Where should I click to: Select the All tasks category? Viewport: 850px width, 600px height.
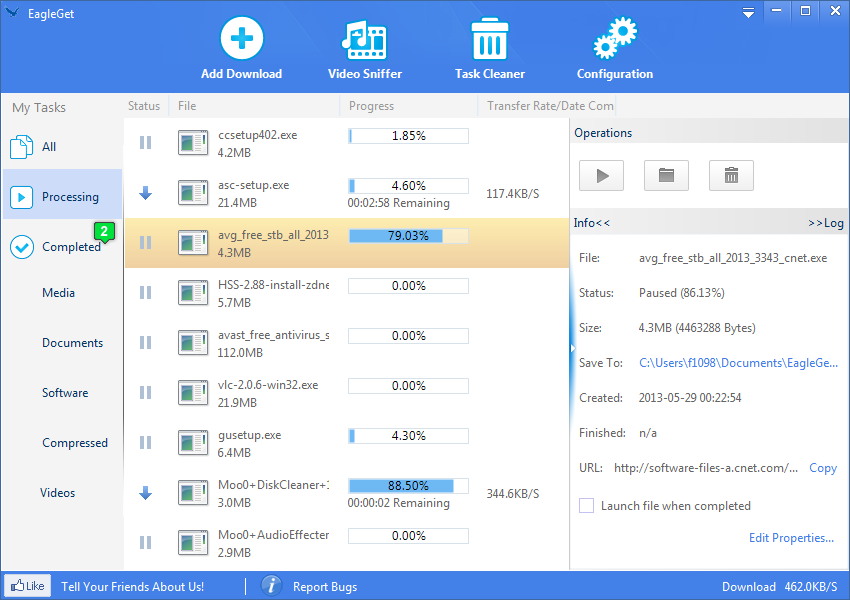48,147
